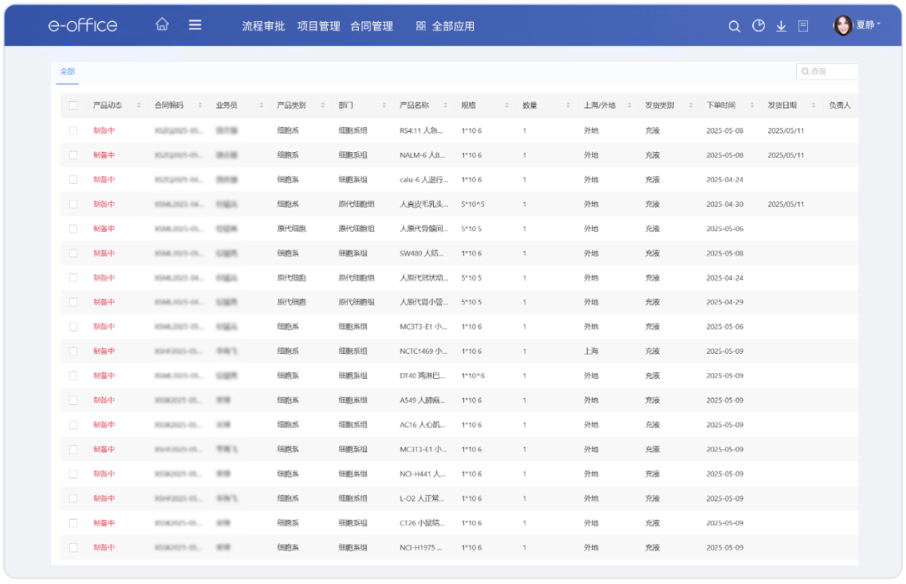Check the calu-6 row checkbox

(x=73, y=180)
